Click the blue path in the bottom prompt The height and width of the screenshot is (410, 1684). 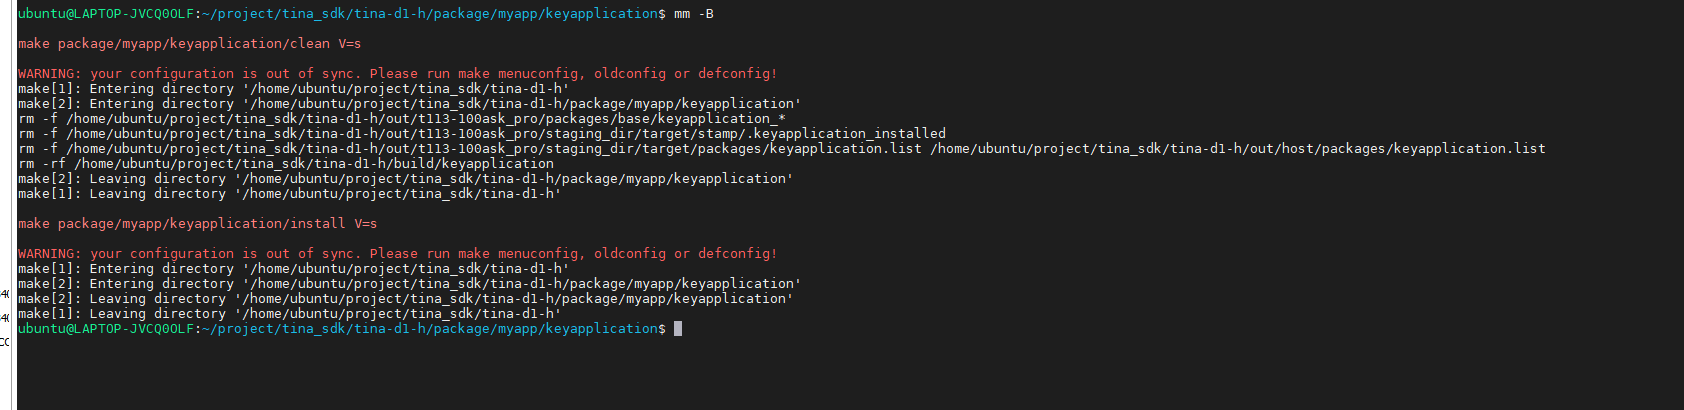tap(430, 328)
